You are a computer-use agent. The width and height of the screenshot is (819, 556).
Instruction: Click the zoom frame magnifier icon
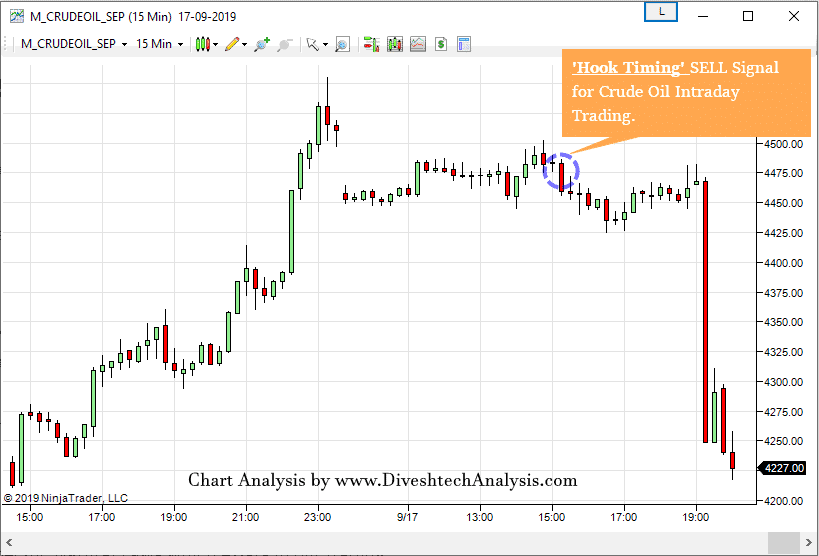pyautogui.click(x=342, y=44)
